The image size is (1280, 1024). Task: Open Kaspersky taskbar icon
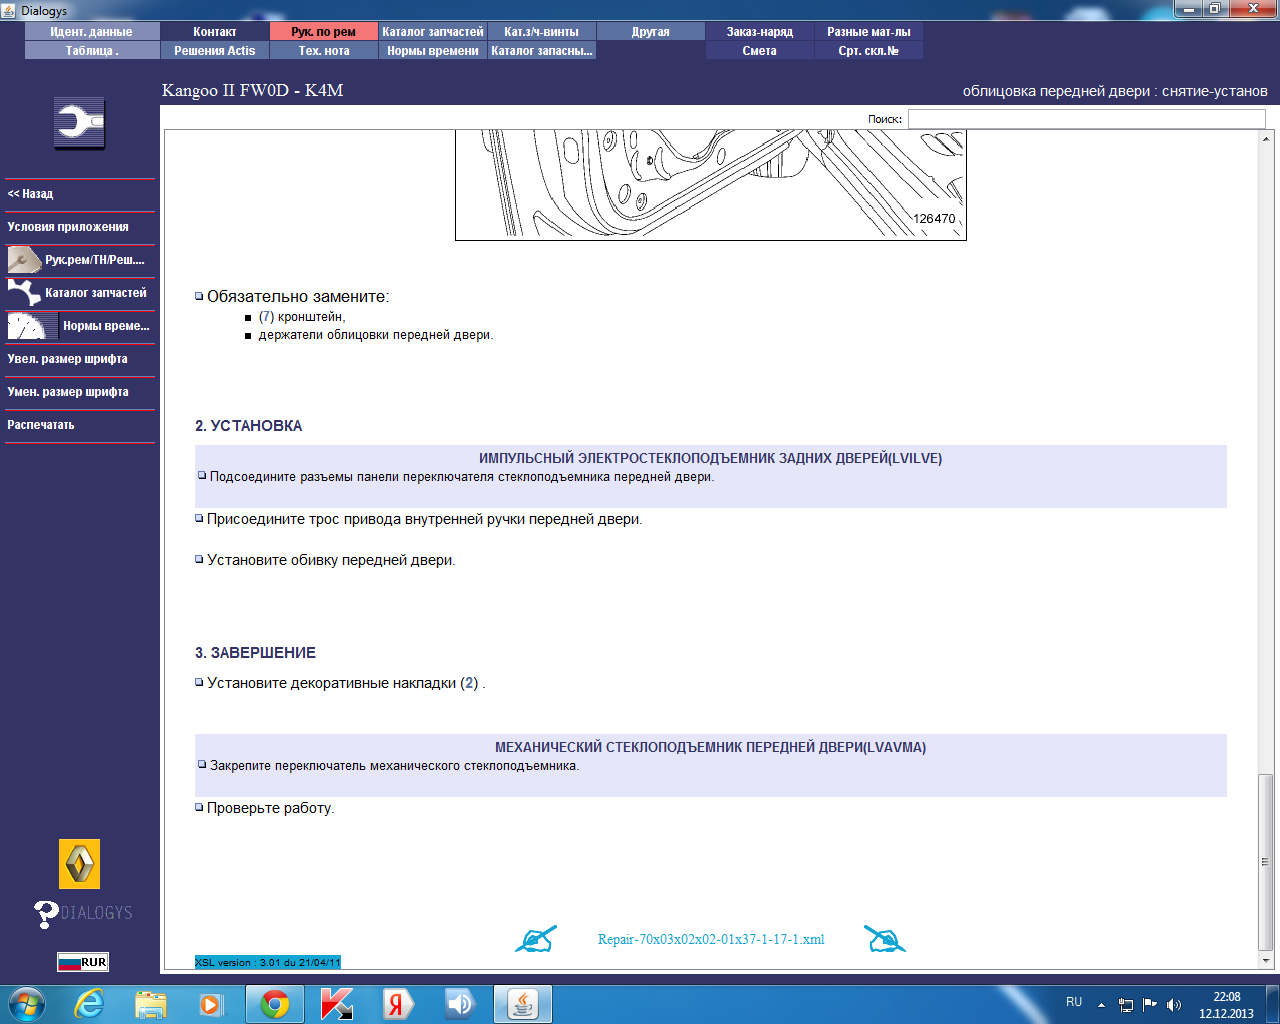[x=337, y=1004]
